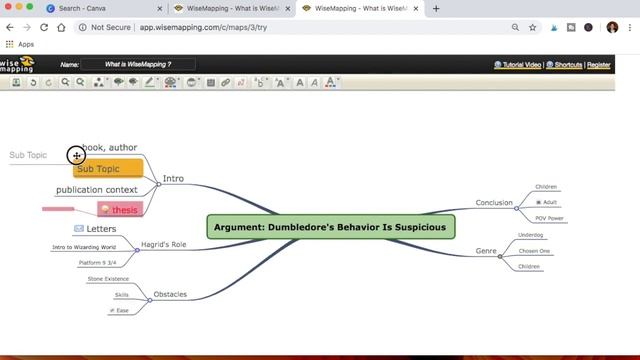Click the envelope icon beside Letters
The height and width of the screenshot is (360, 640).
tap(79, 229)
